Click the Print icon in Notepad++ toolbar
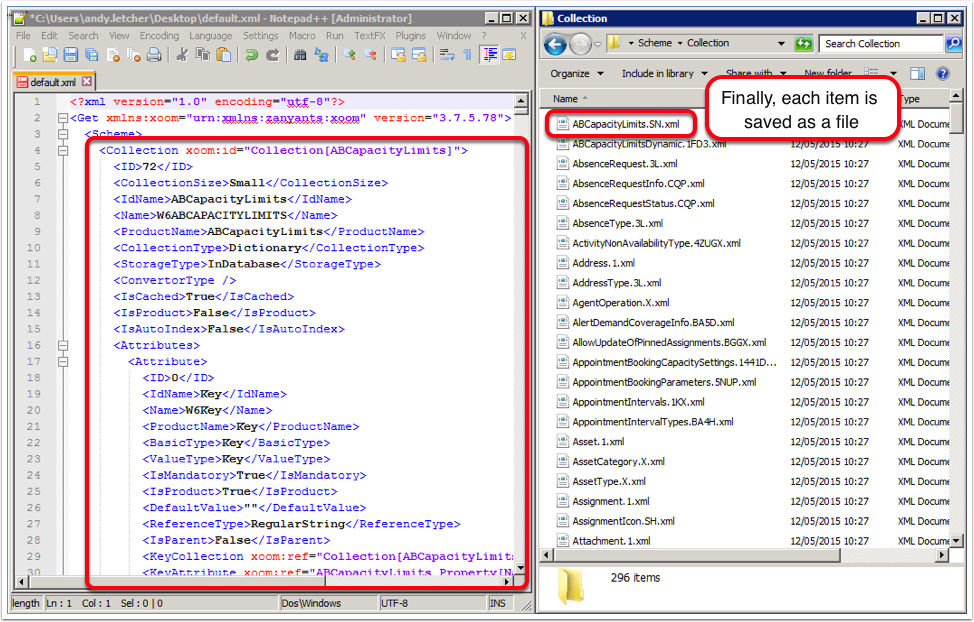 pyautogui.click(x=154, y=56)
